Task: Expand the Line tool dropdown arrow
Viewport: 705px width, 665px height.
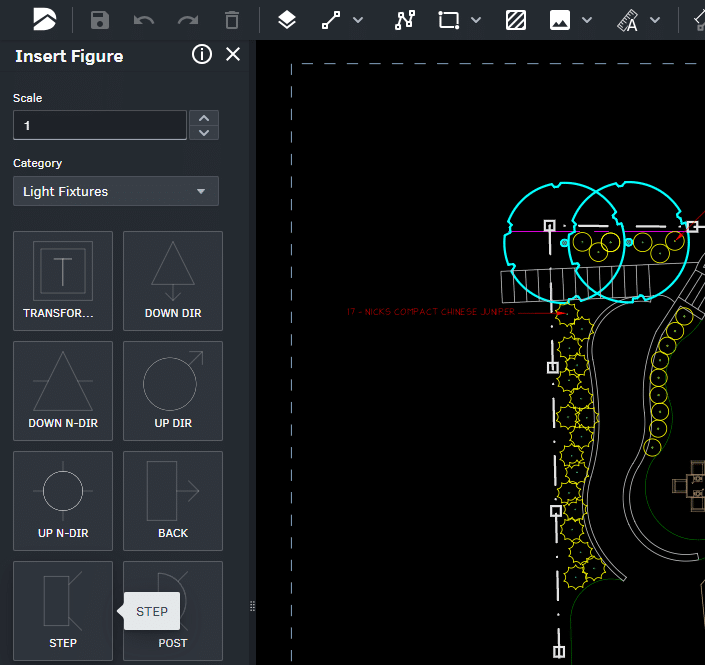Action: click(358, 20)
